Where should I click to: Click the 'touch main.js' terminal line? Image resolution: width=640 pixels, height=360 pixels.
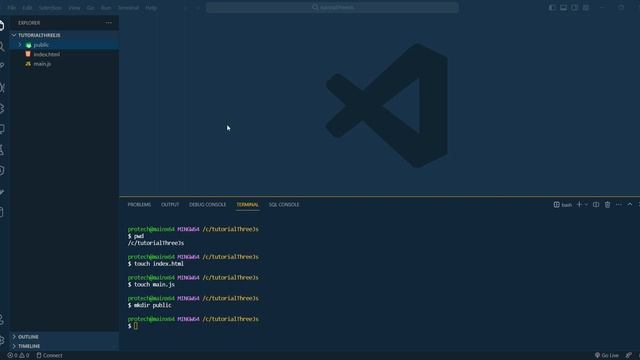pyautogui.click(x=151, y=284)
